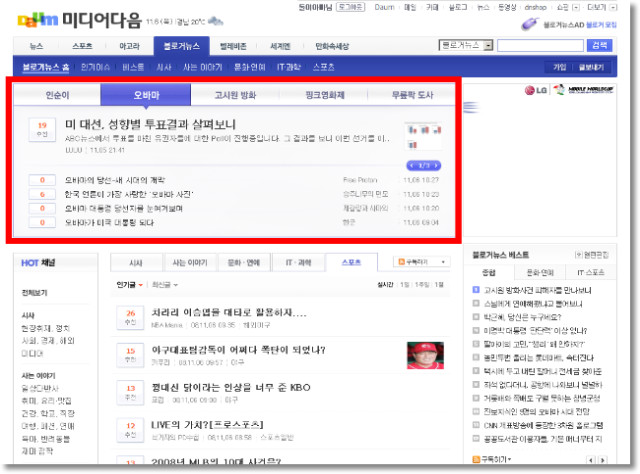Open the 무릎팍 도사 issue tab
This screenshot has width=640, height=474.
coord(412,95)
